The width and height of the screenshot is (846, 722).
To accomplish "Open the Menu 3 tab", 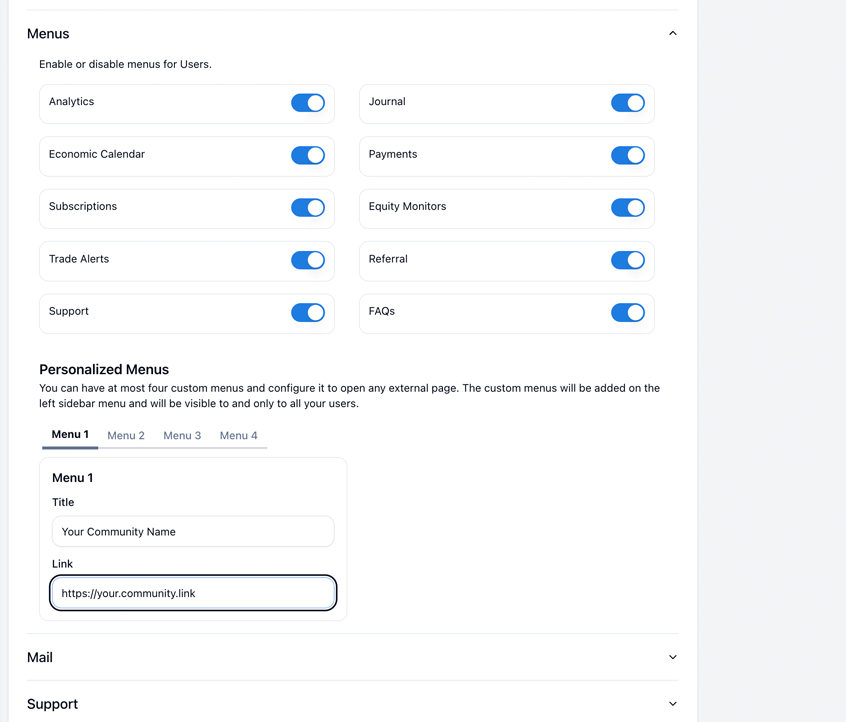I will click(x=182, y=436).
